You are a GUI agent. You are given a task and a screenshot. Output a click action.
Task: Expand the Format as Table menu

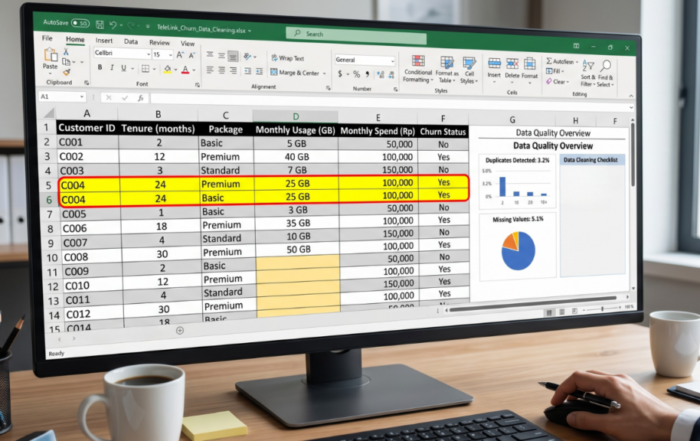pyautogui.click(x=446, y=70)
